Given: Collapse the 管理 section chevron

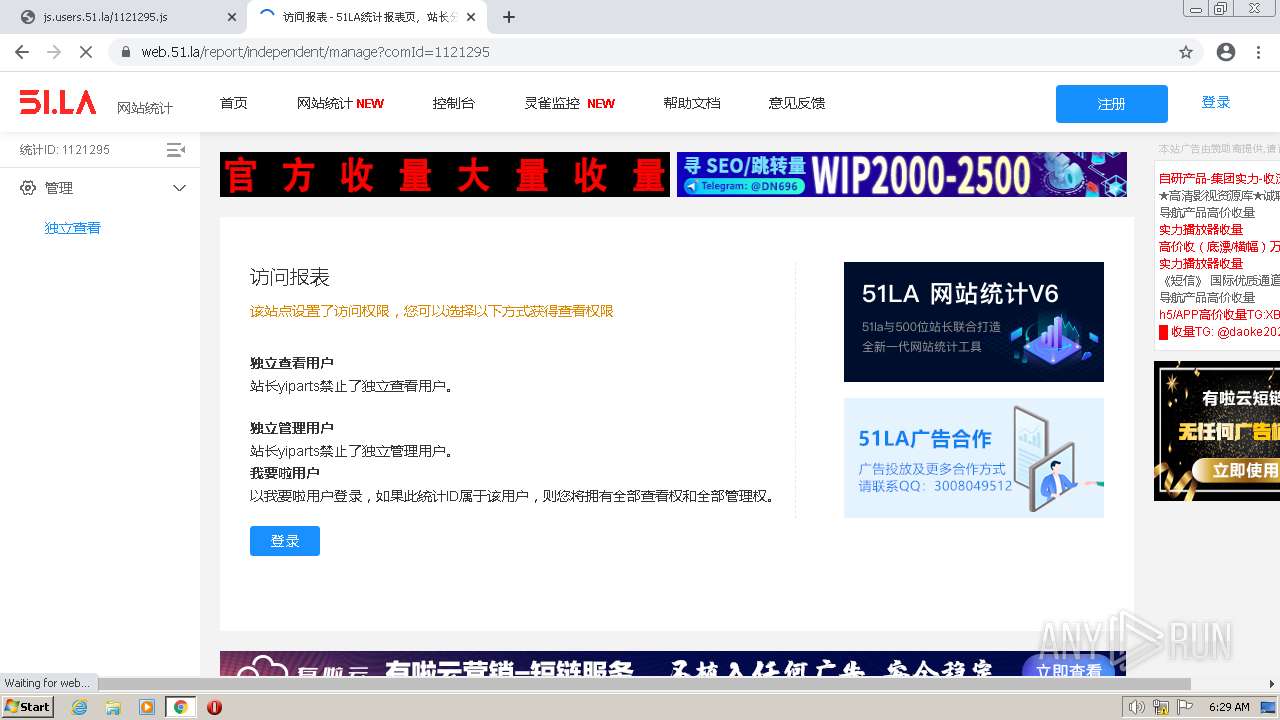Looking at the screenshot, I should tap(179, 188).
